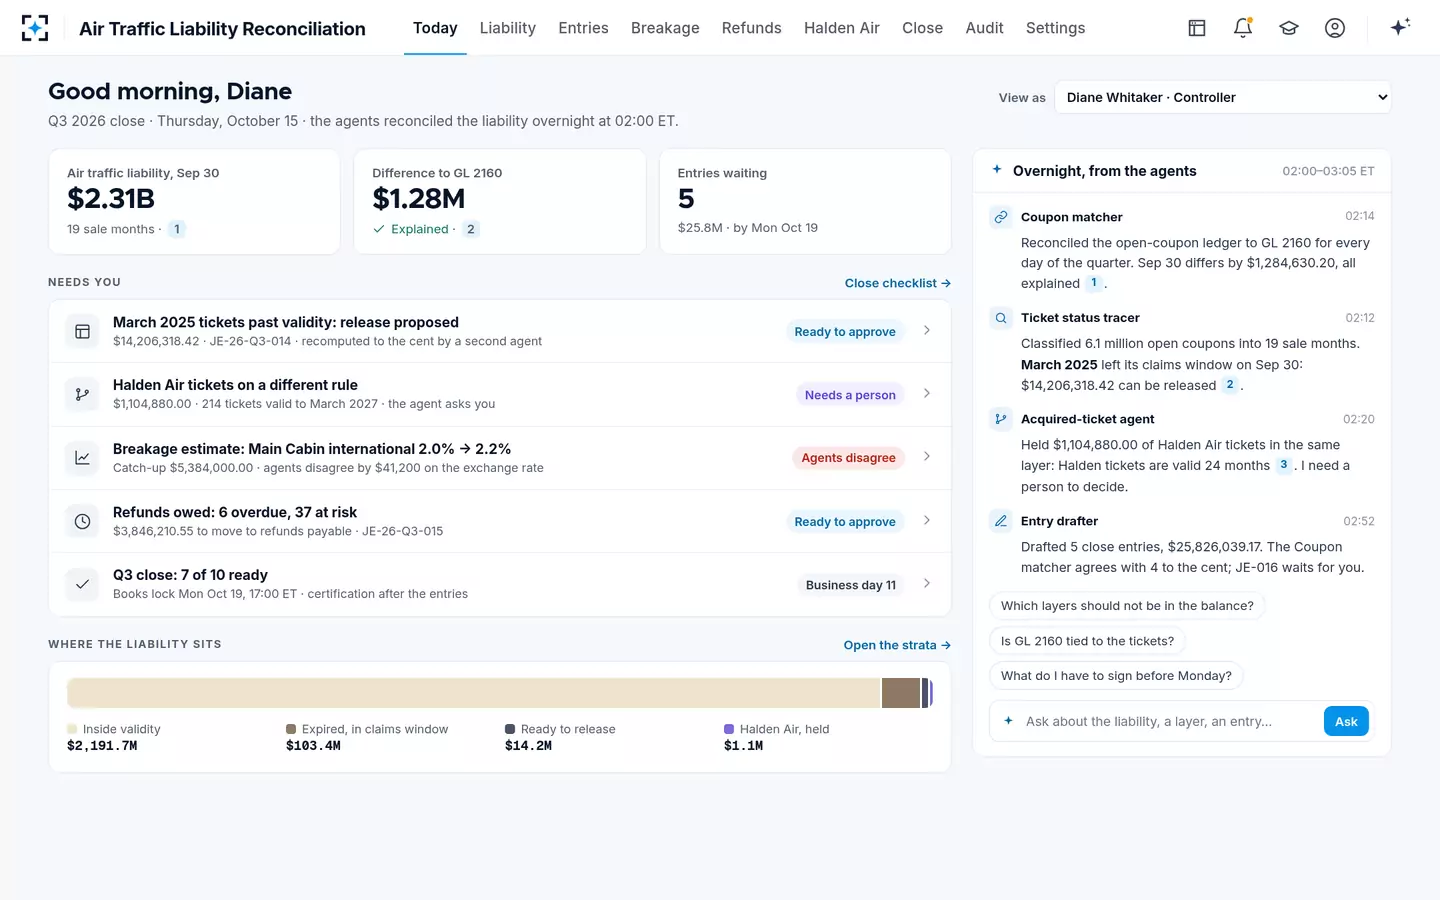
Task: Click the Inside validity bar segment
Action: click(x=473, y=693)
